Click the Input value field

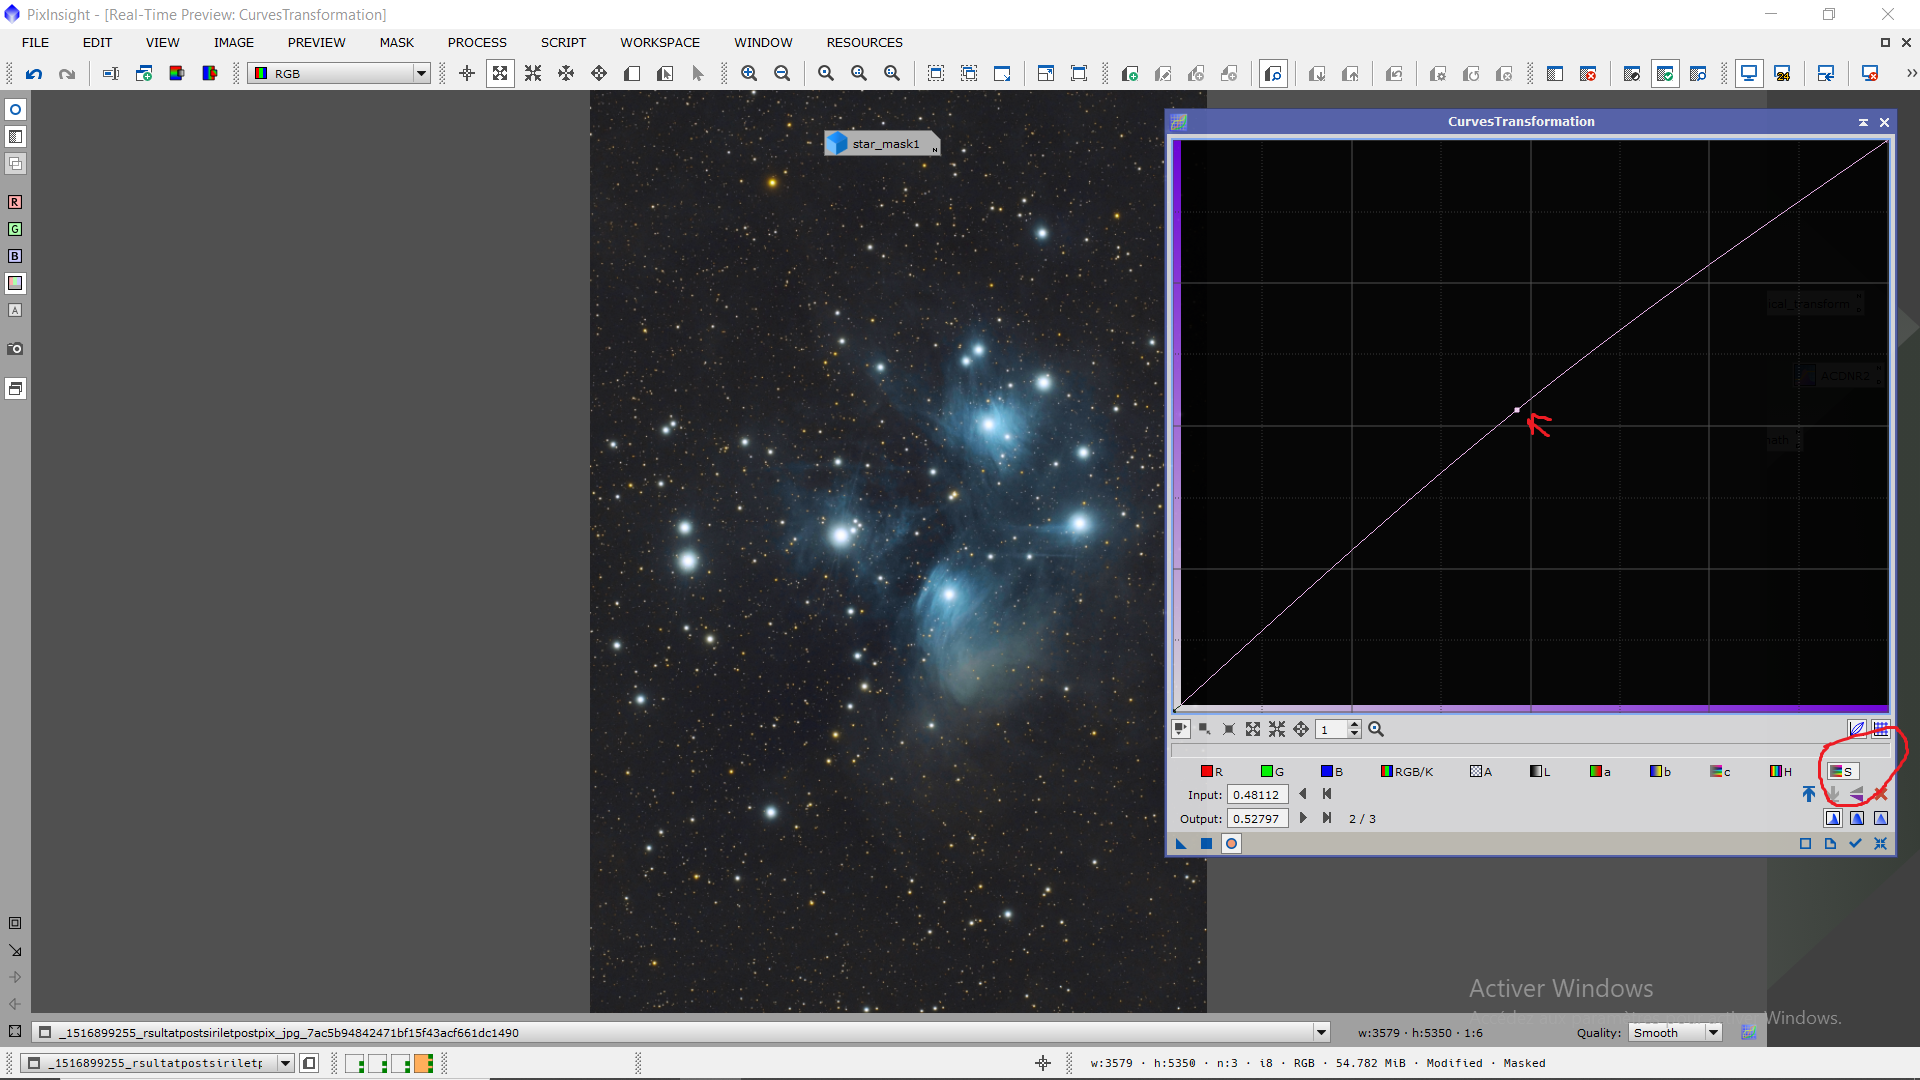point(1257,795)
